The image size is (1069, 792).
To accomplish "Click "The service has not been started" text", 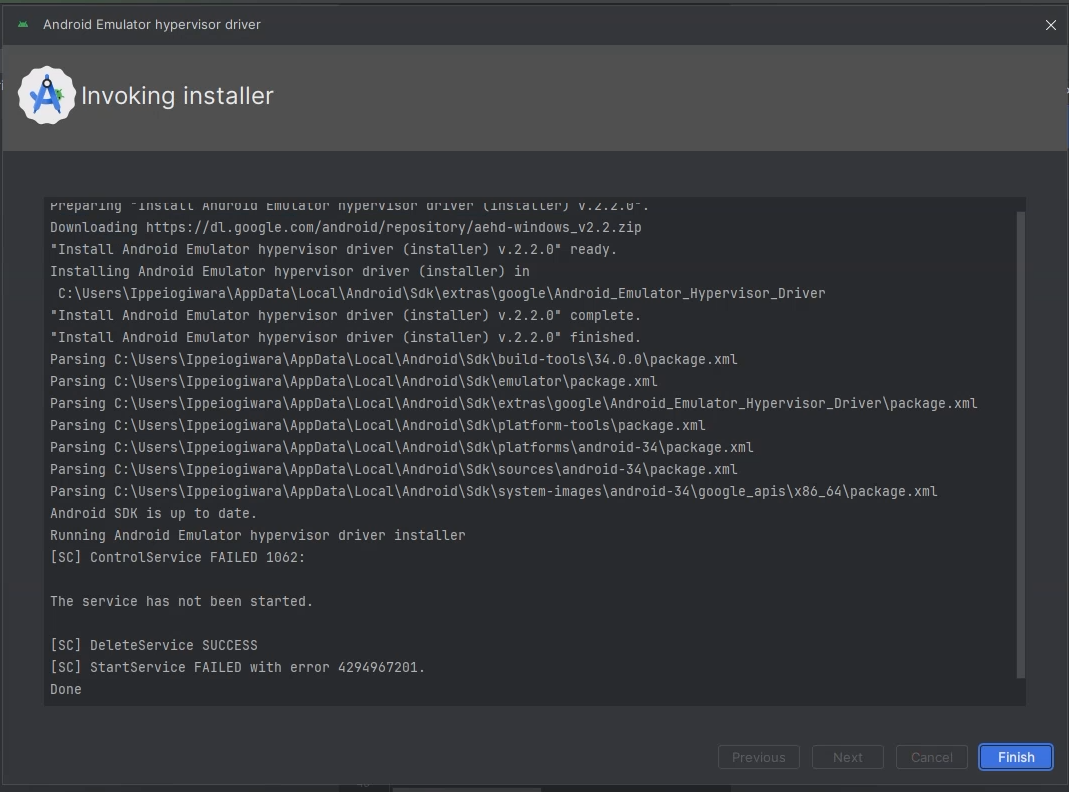I will point(182,602).
